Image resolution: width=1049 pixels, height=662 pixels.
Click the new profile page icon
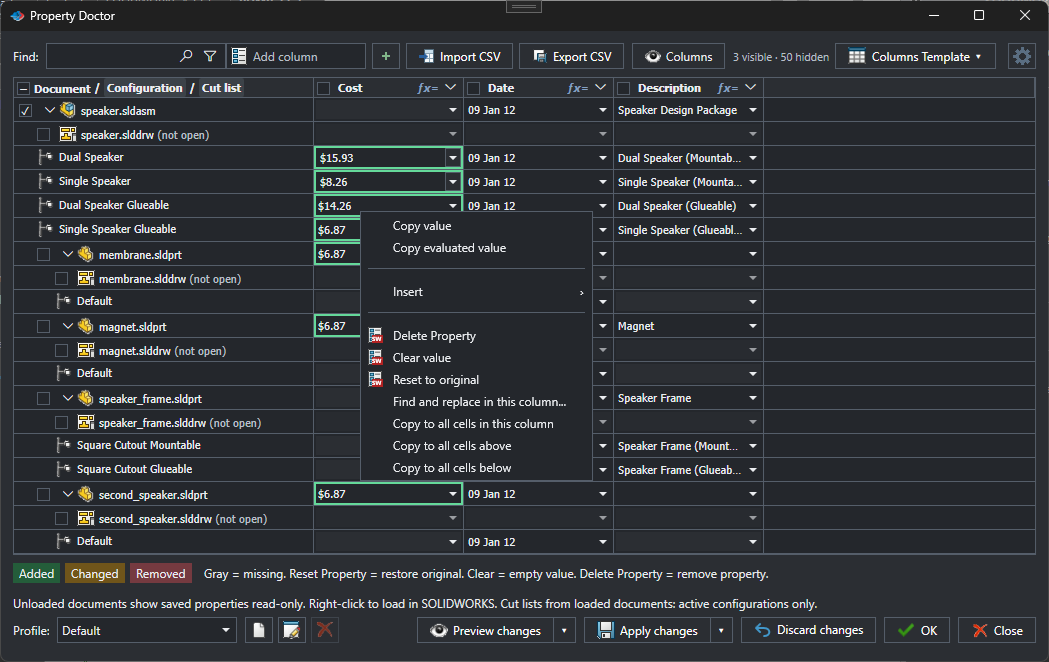(x=259, y=630)
